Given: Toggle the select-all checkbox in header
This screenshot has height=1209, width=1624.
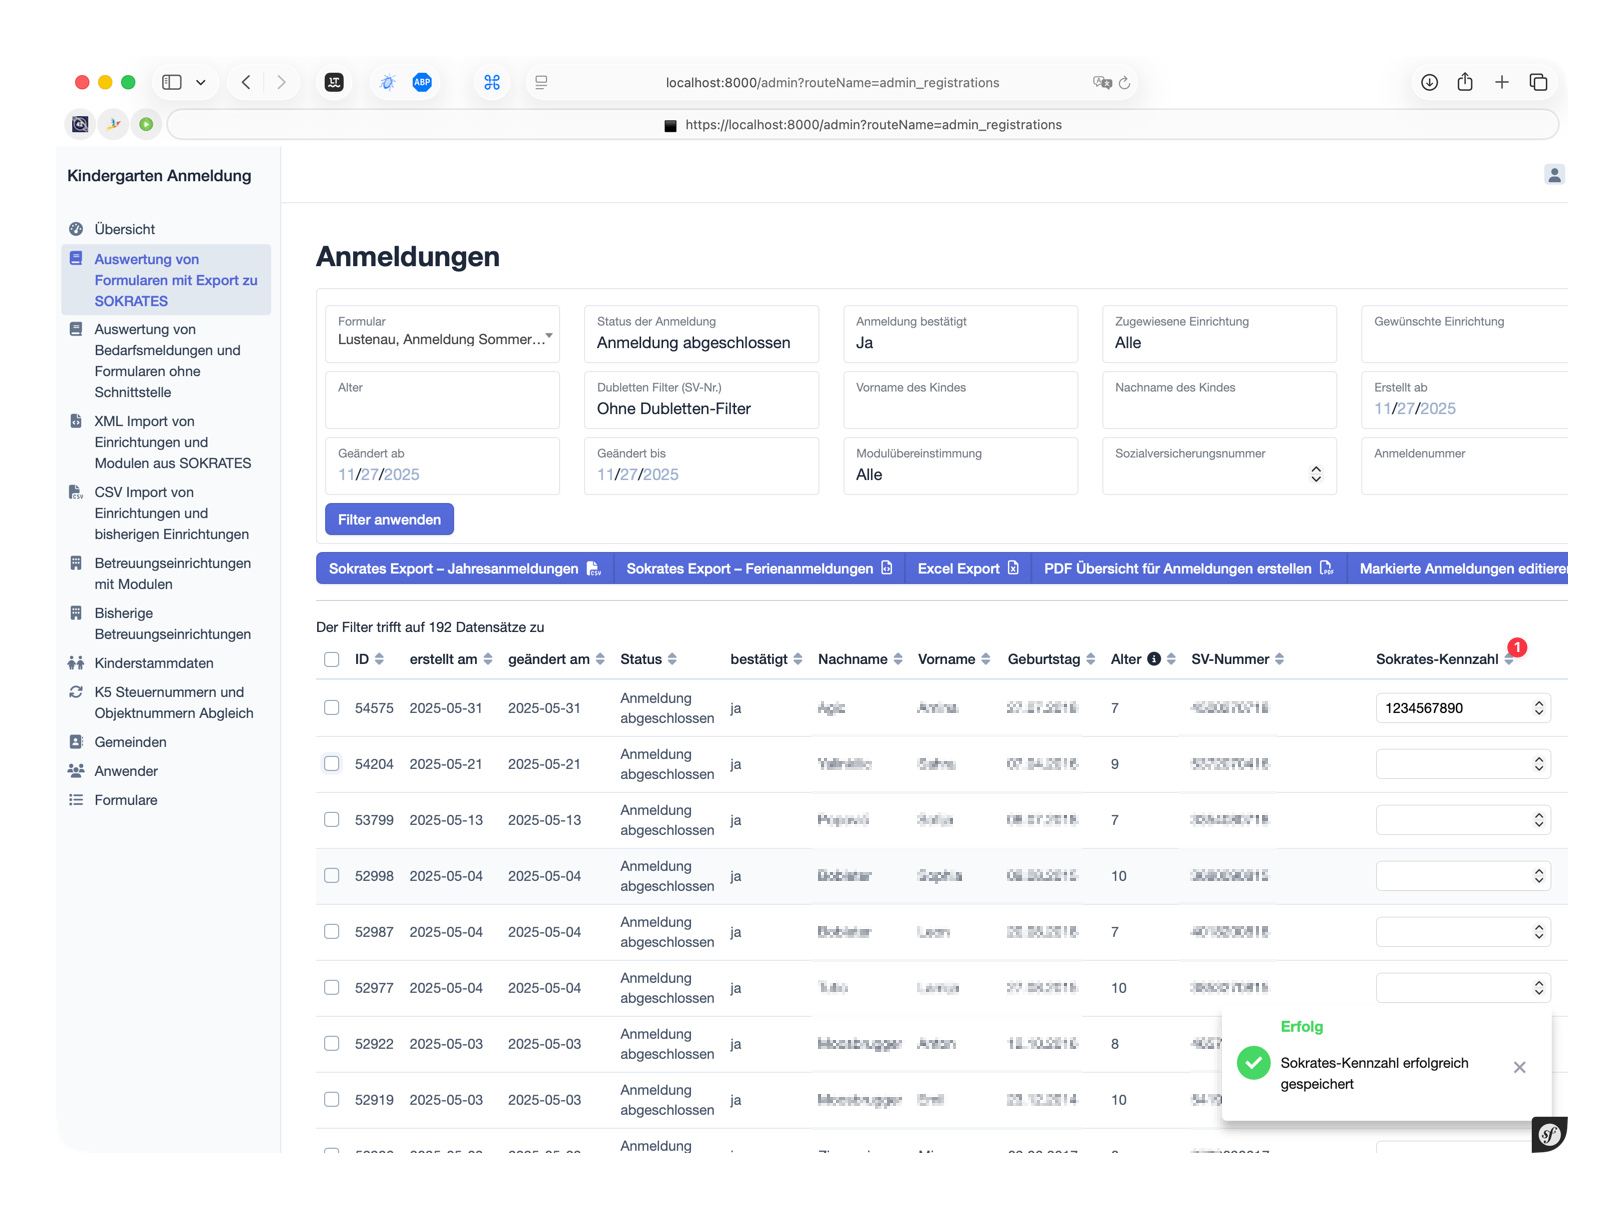Looking at the screenshot, I should click(x=332, y=659).
